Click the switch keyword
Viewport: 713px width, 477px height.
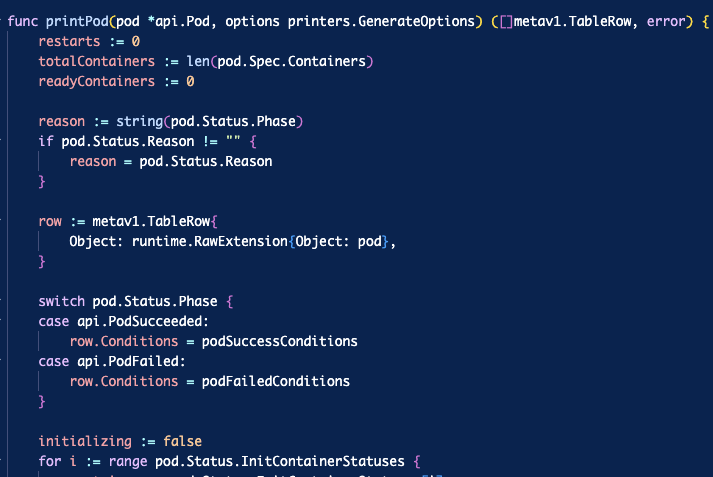pyautogui.click(x=62, y=301)
